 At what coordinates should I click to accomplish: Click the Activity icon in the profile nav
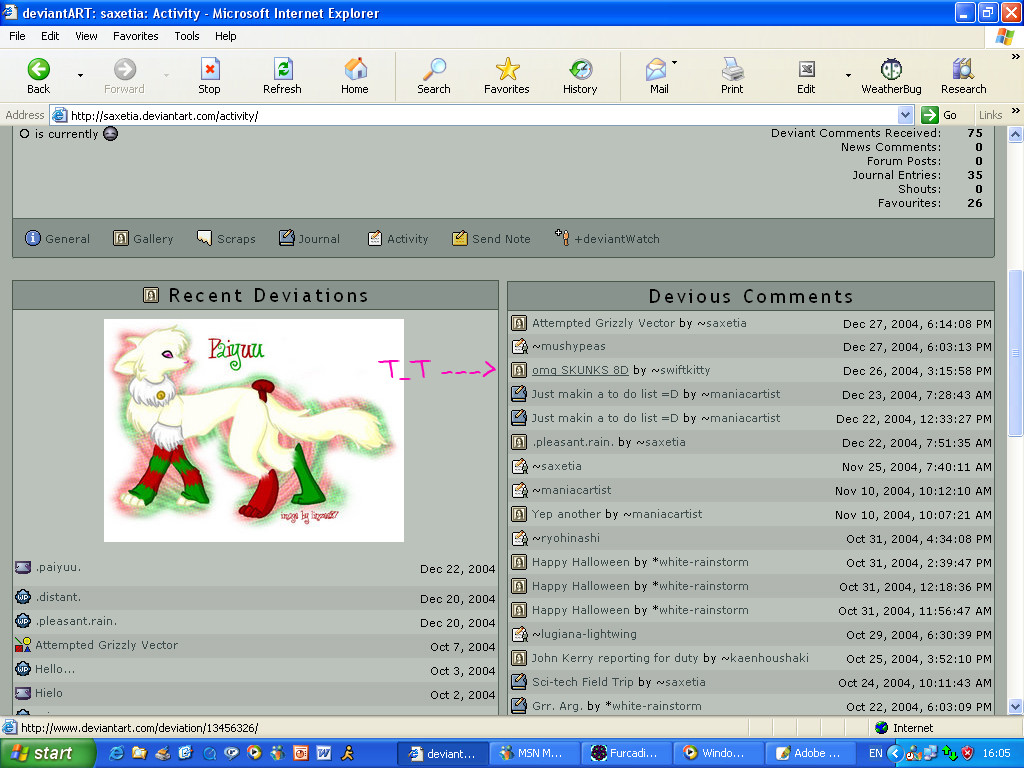pyautogui.click(x=374, y=238)
